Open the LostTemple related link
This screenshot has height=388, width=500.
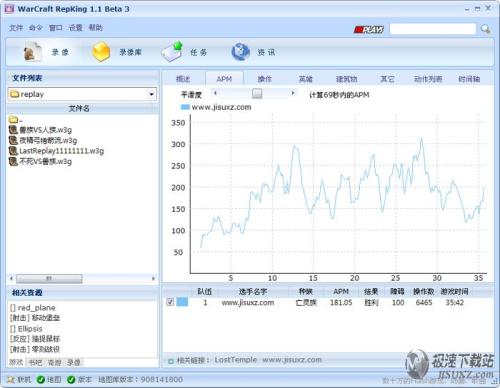(236, 360)
